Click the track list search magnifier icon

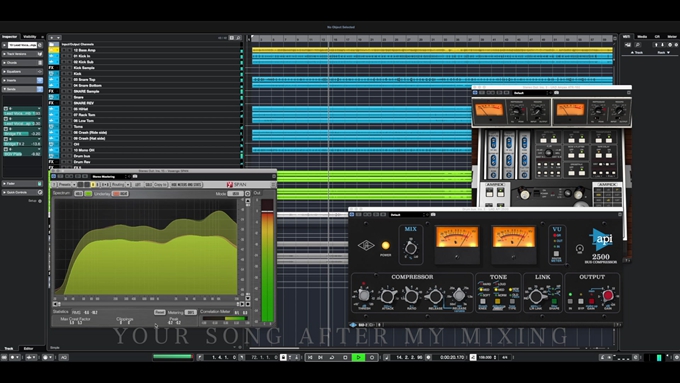pyautogui.click(x=238, y=38)
